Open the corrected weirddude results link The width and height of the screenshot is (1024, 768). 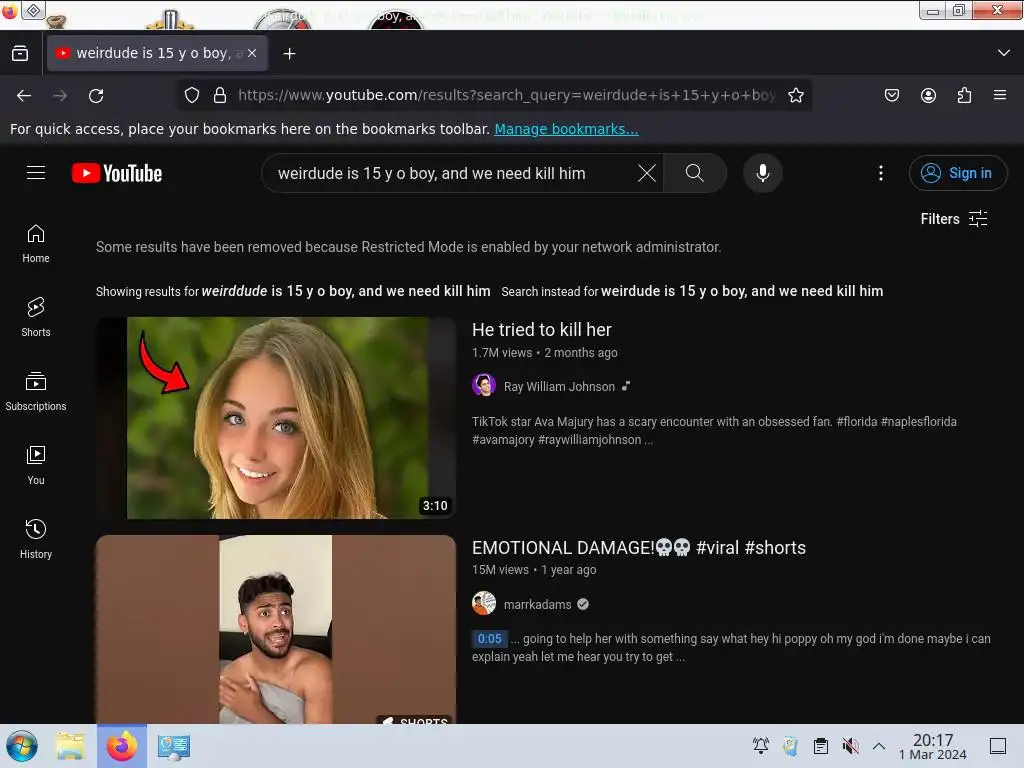(x=346, y=291)
